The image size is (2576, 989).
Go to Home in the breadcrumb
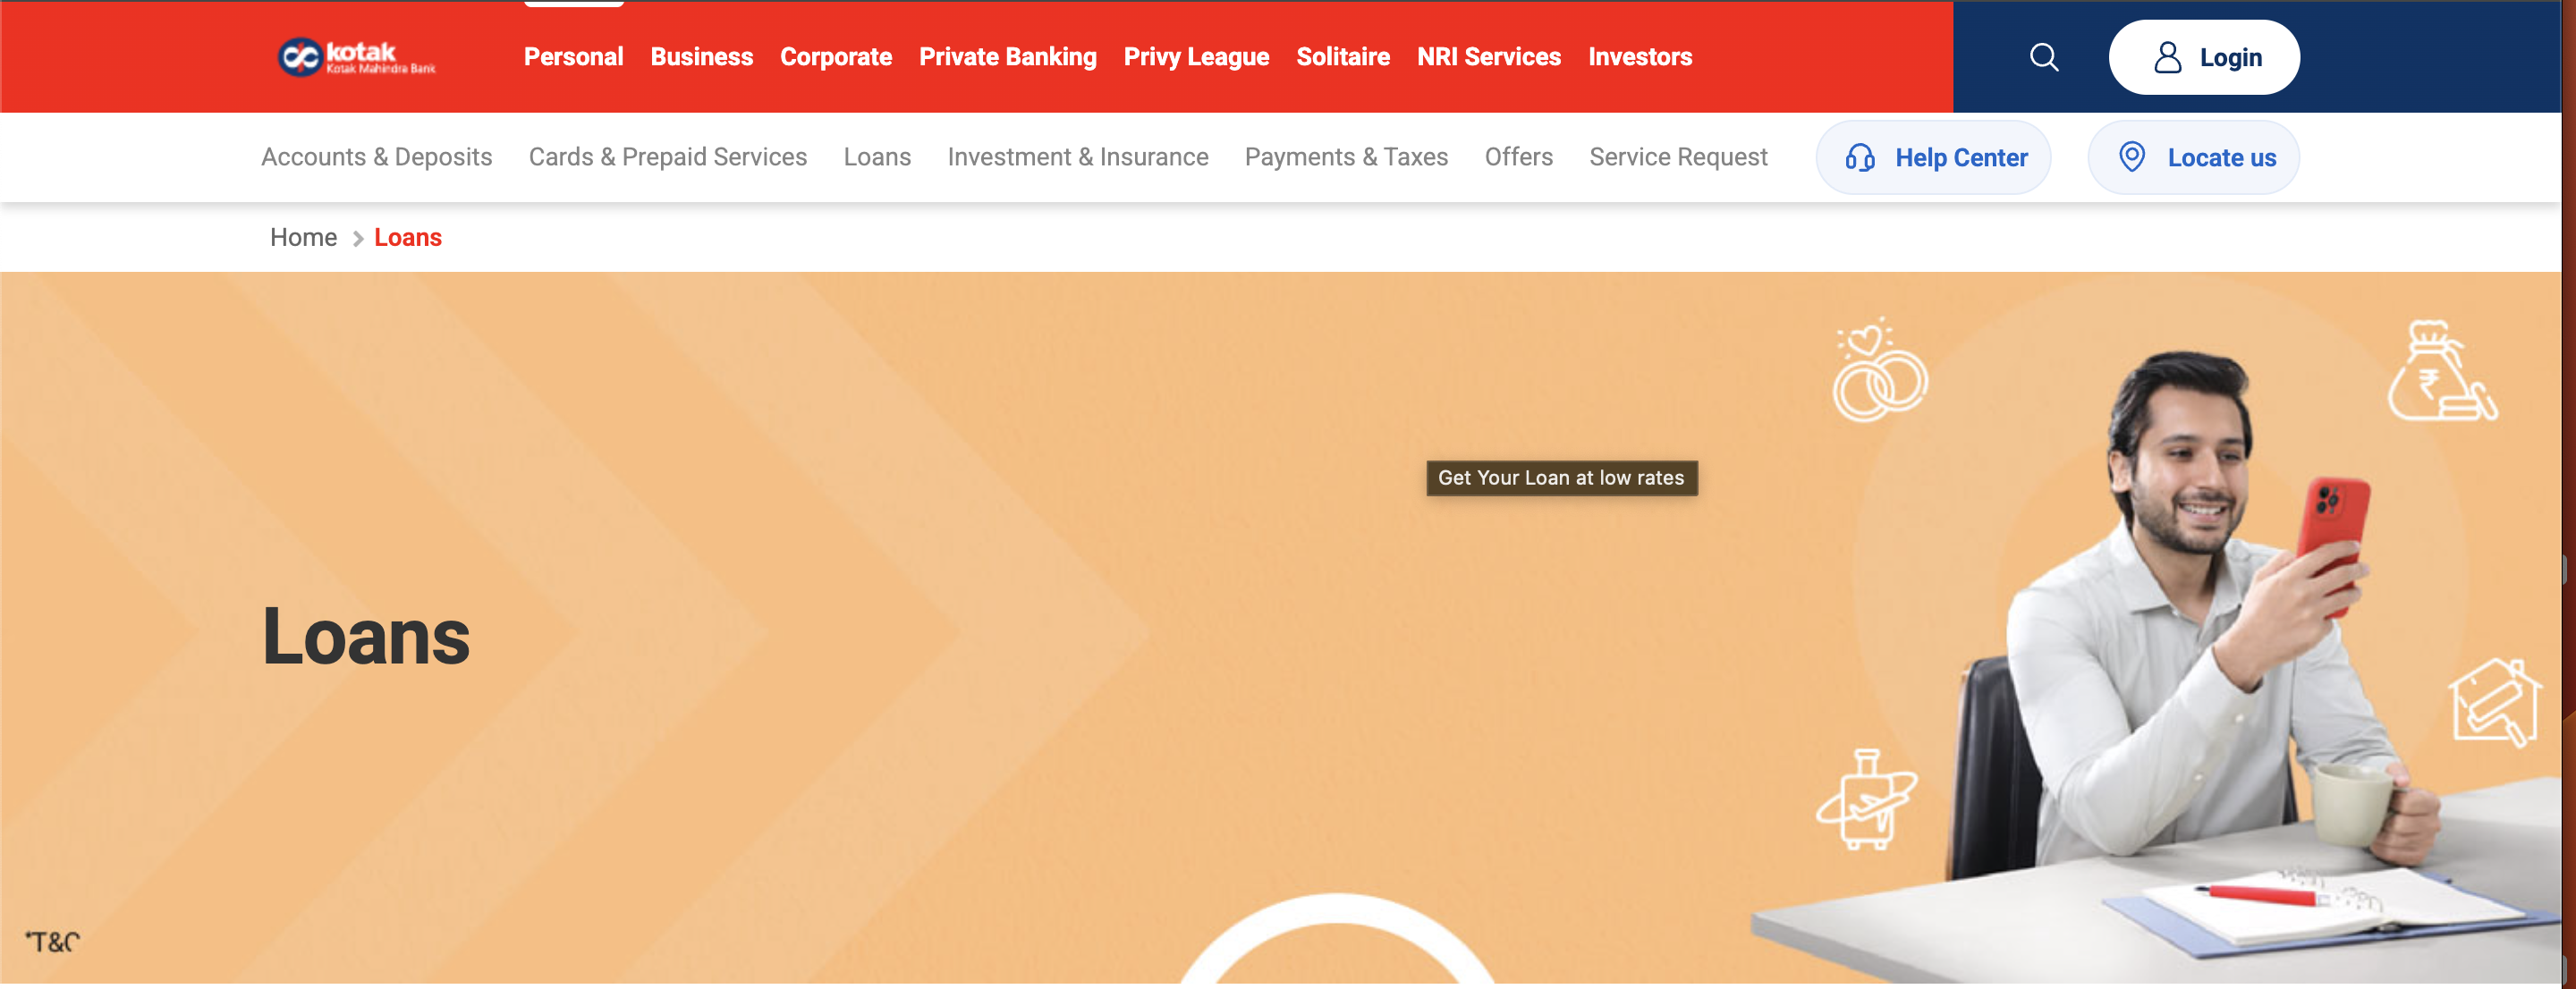303,237
